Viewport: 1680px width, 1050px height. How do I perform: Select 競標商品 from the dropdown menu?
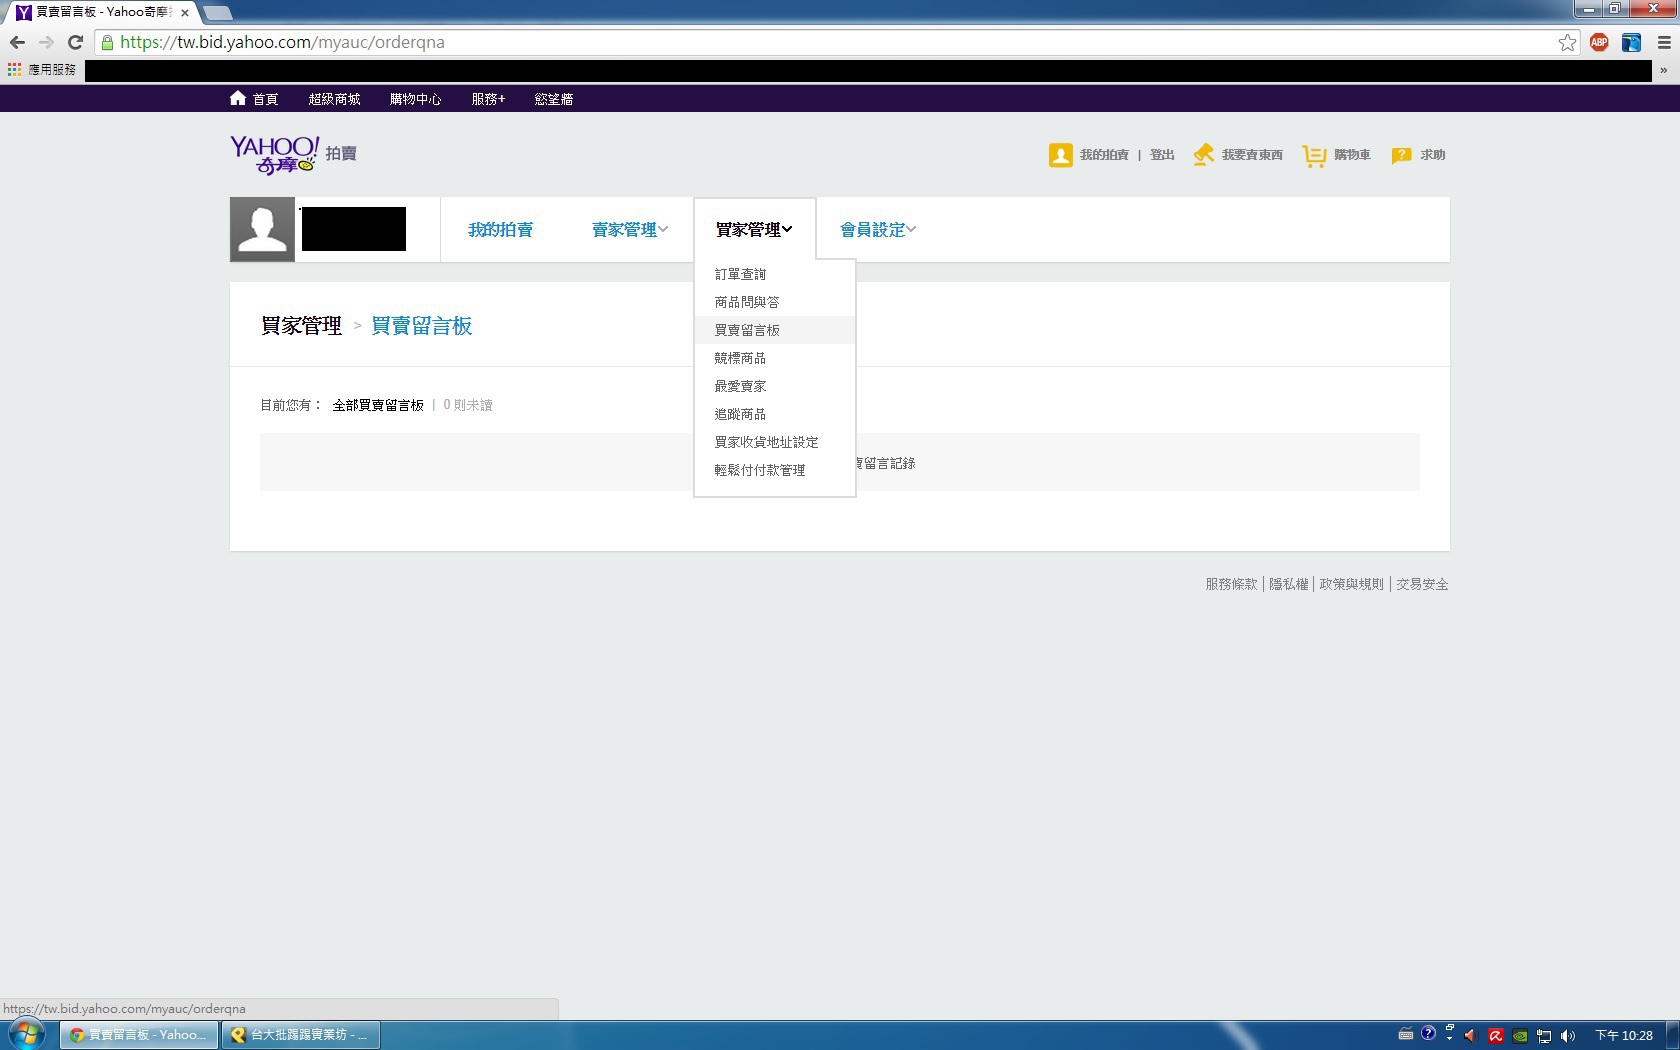tap(775, 358)
